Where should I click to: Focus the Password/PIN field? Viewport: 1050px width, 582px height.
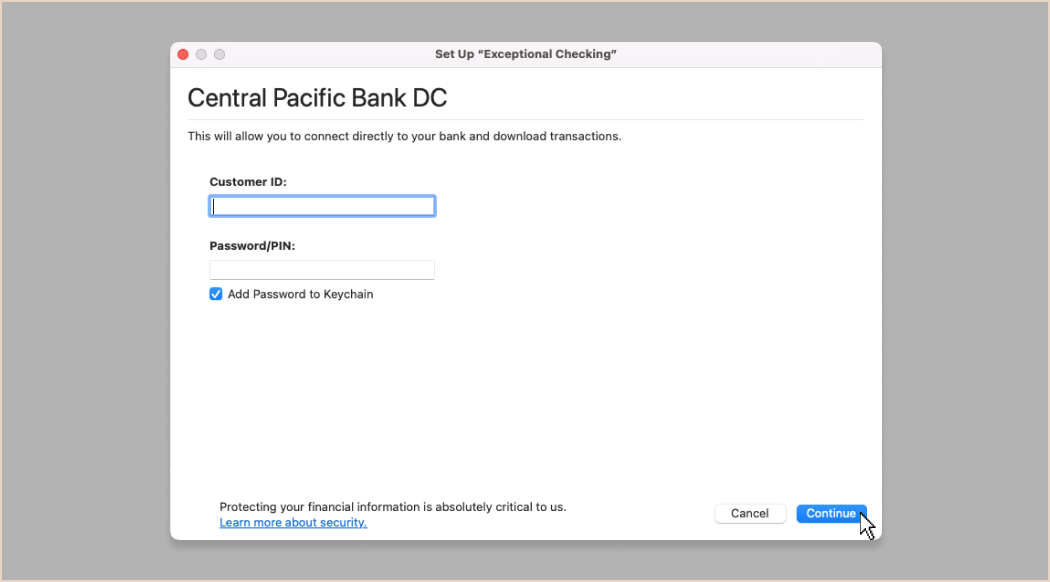[x=322, y=270]
